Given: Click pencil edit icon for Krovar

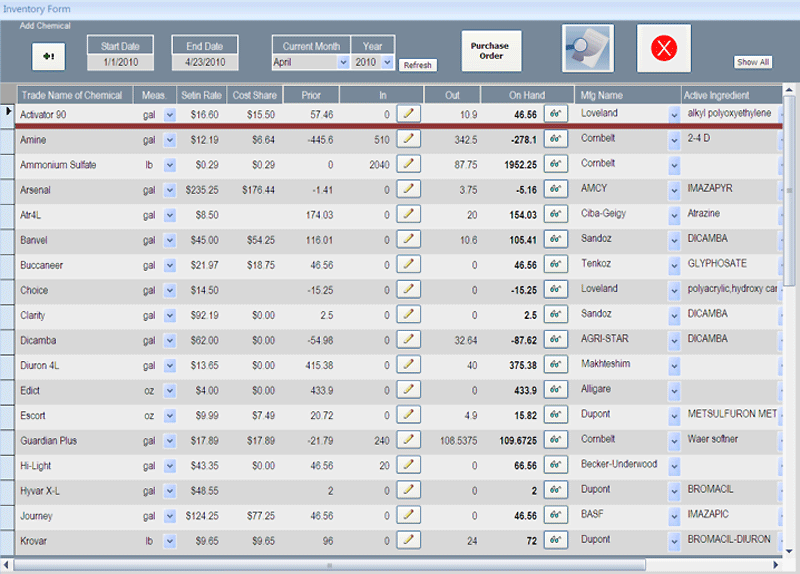Looking at the screenshot, I should [408, 540].
